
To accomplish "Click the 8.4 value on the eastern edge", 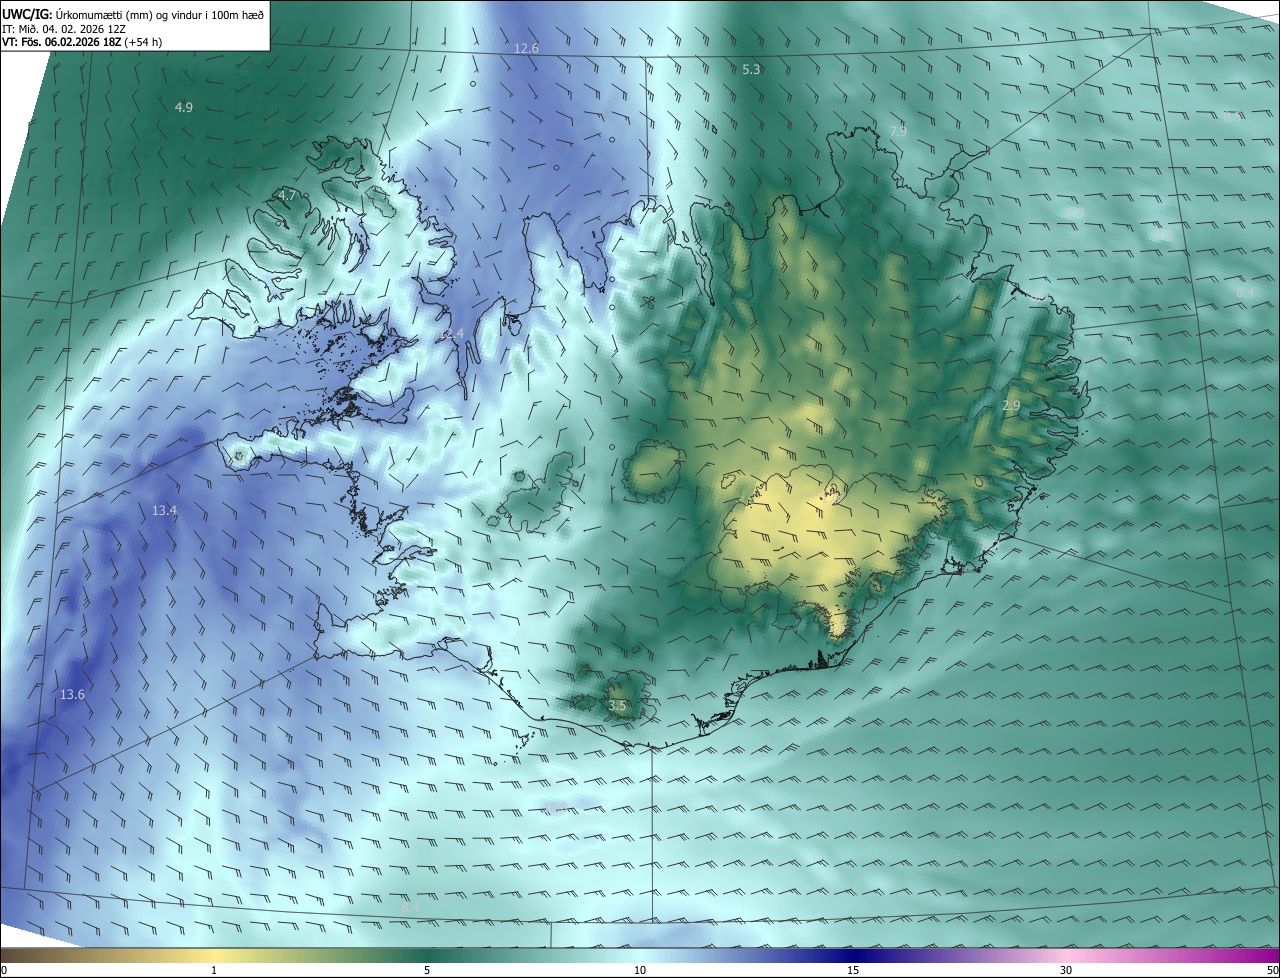I will click(1244, 292).
